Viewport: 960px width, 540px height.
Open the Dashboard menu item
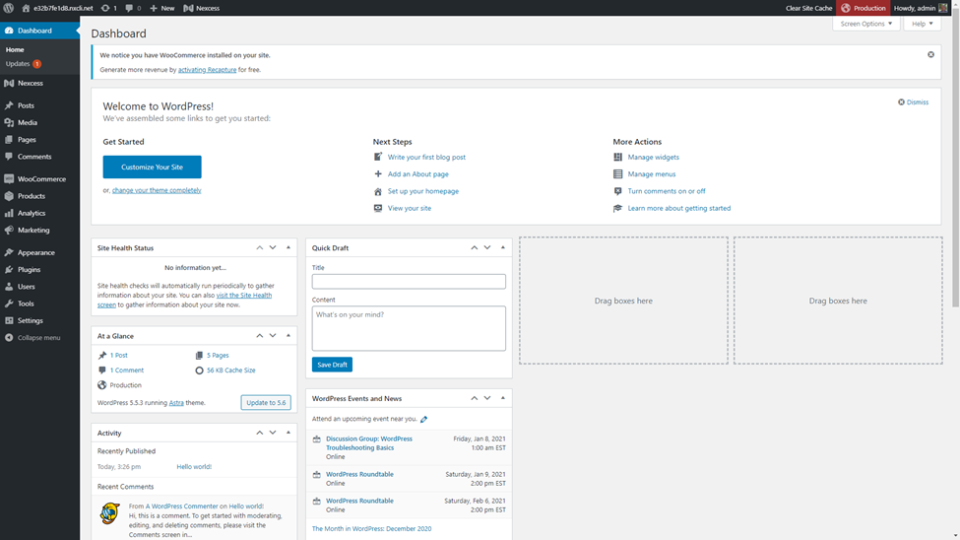(40, 31)
